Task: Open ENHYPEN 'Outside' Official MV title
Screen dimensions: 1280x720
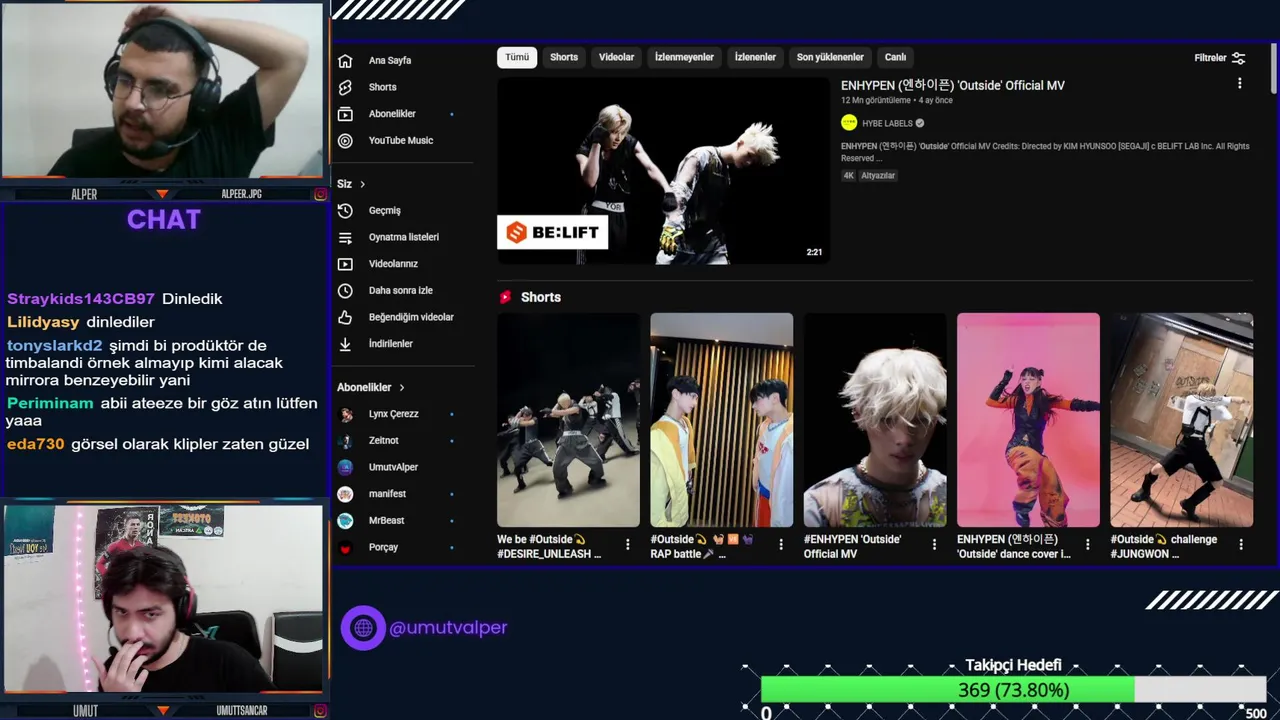Action: coord(953,86)
